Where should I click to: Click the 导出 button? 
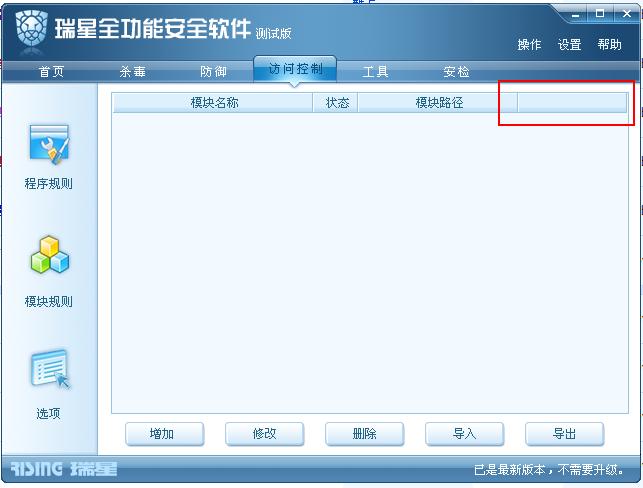pos(565,434)
